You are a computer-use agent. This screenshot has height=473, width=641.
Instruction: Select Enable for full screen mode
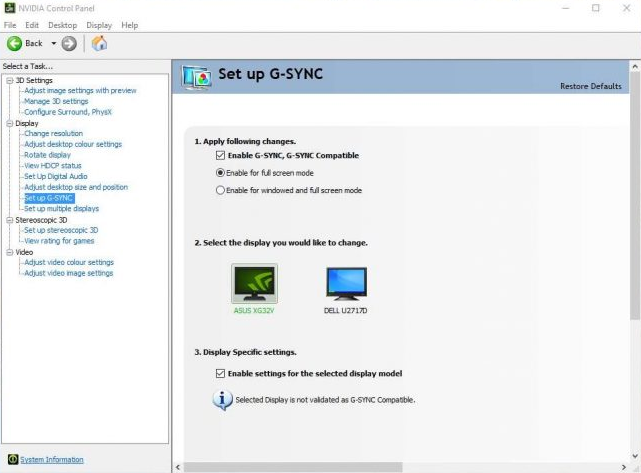(220, 173)
